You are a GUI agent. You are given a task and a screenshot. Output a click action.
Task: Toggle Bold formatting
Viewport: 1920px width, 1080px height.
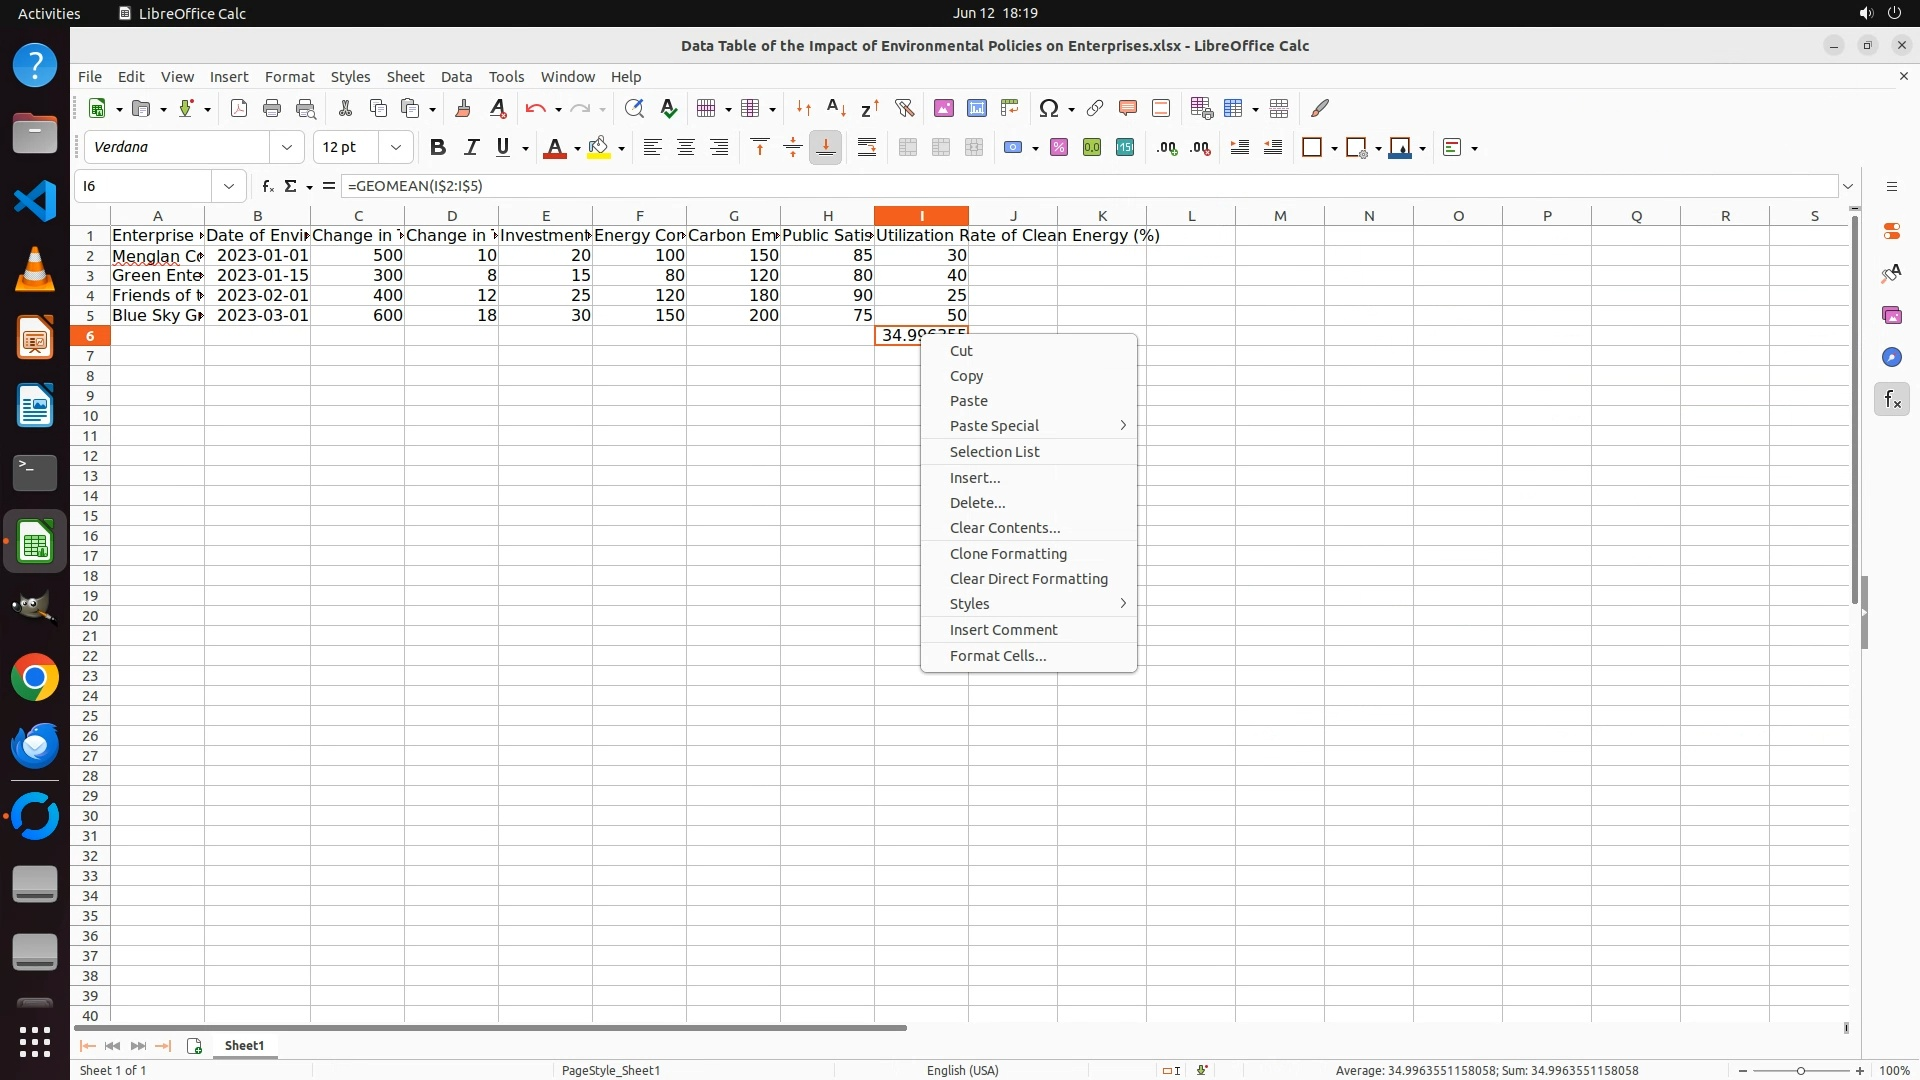pos(437,148)
